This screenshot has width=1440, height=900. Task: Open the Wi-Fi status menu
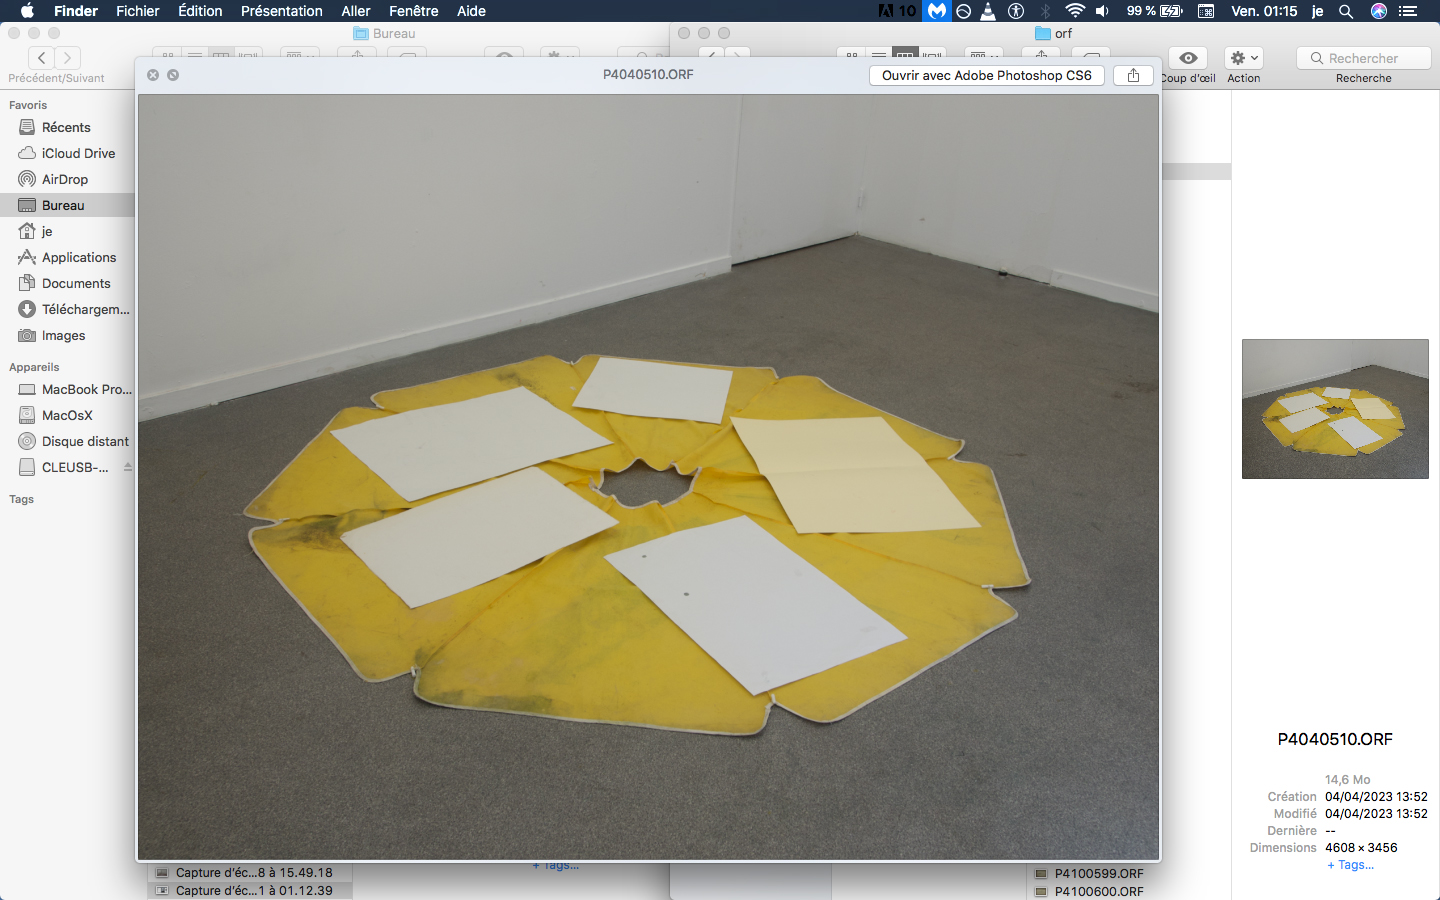(1075, 11)
